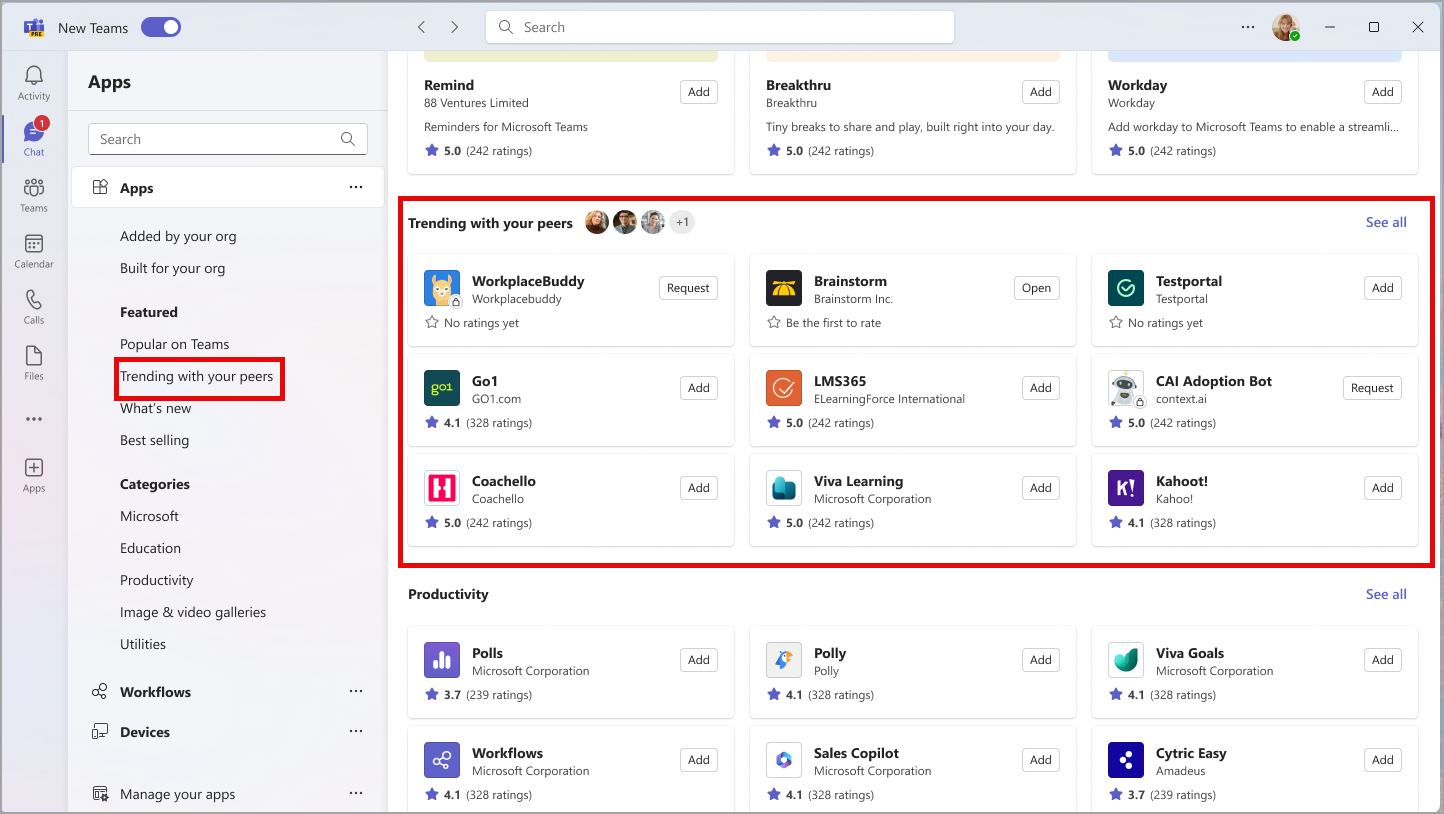This screenshot has height=814, width=1444.
Task: Click the Viva Learning app icon
Action: [784, 488]
